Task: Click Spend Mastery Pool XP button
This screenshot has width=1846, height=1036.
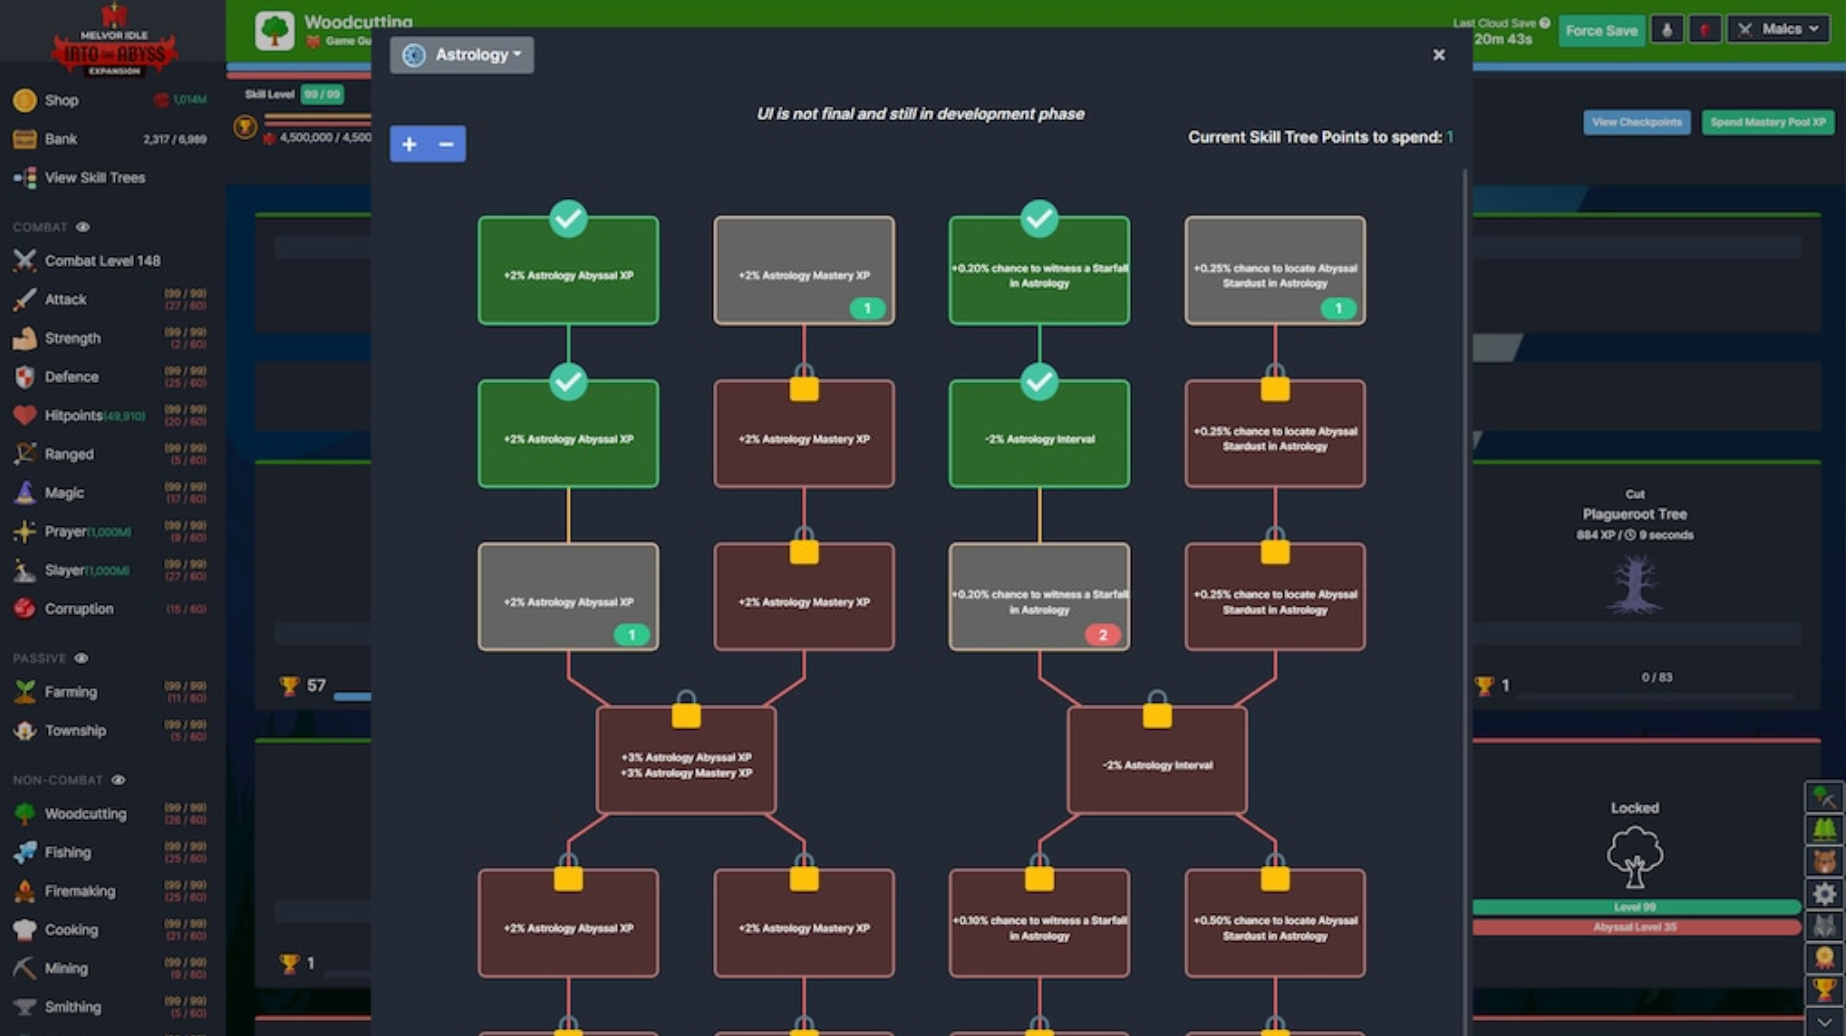Action: pos(1767,122)
